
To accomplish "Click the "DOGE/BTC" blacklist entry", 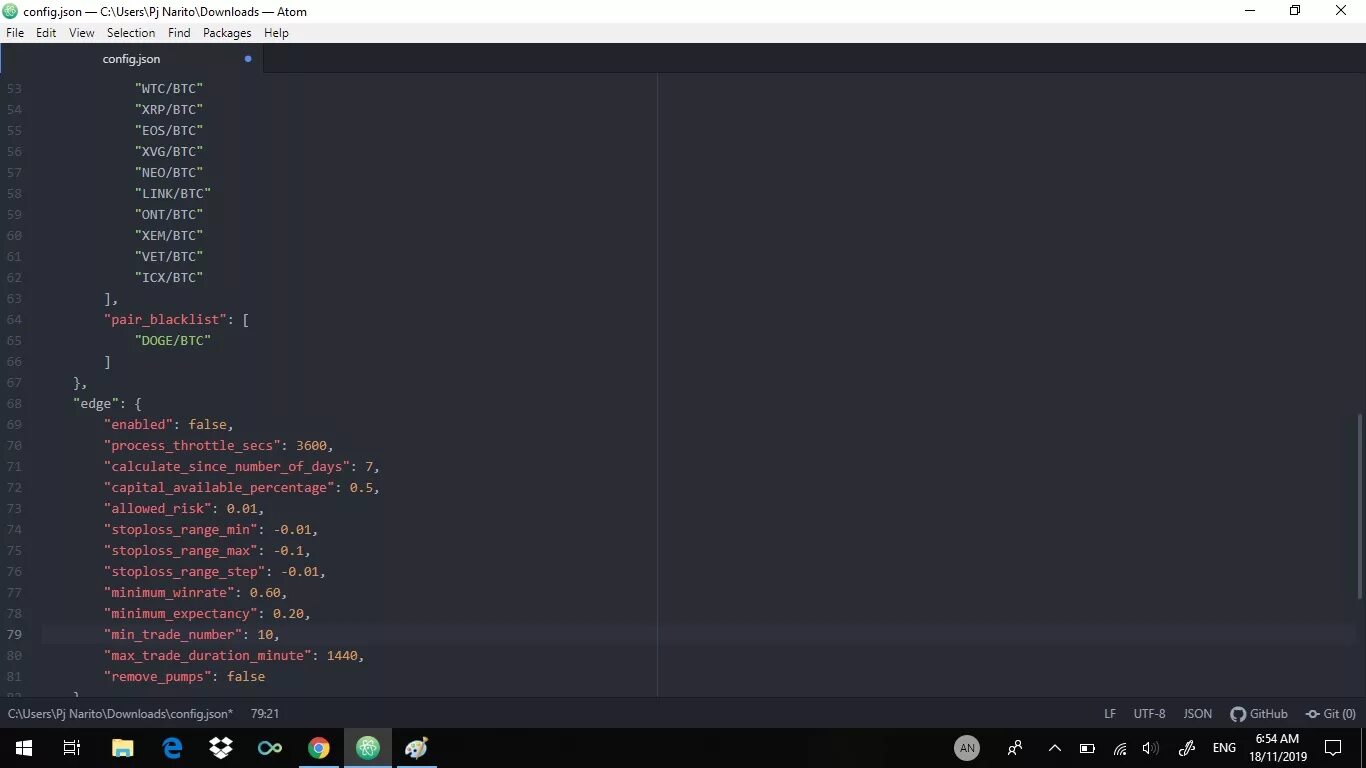I will (173, 341).
